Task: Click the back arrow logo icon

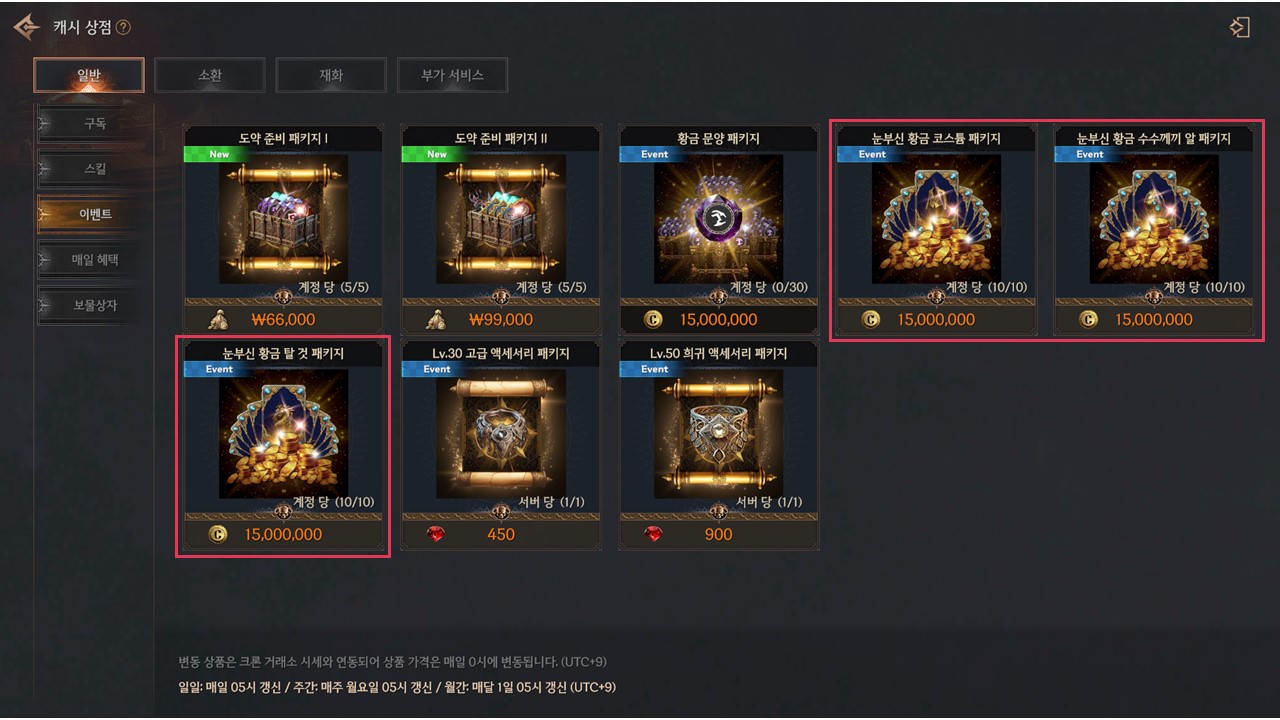Action: pos(27,27)
